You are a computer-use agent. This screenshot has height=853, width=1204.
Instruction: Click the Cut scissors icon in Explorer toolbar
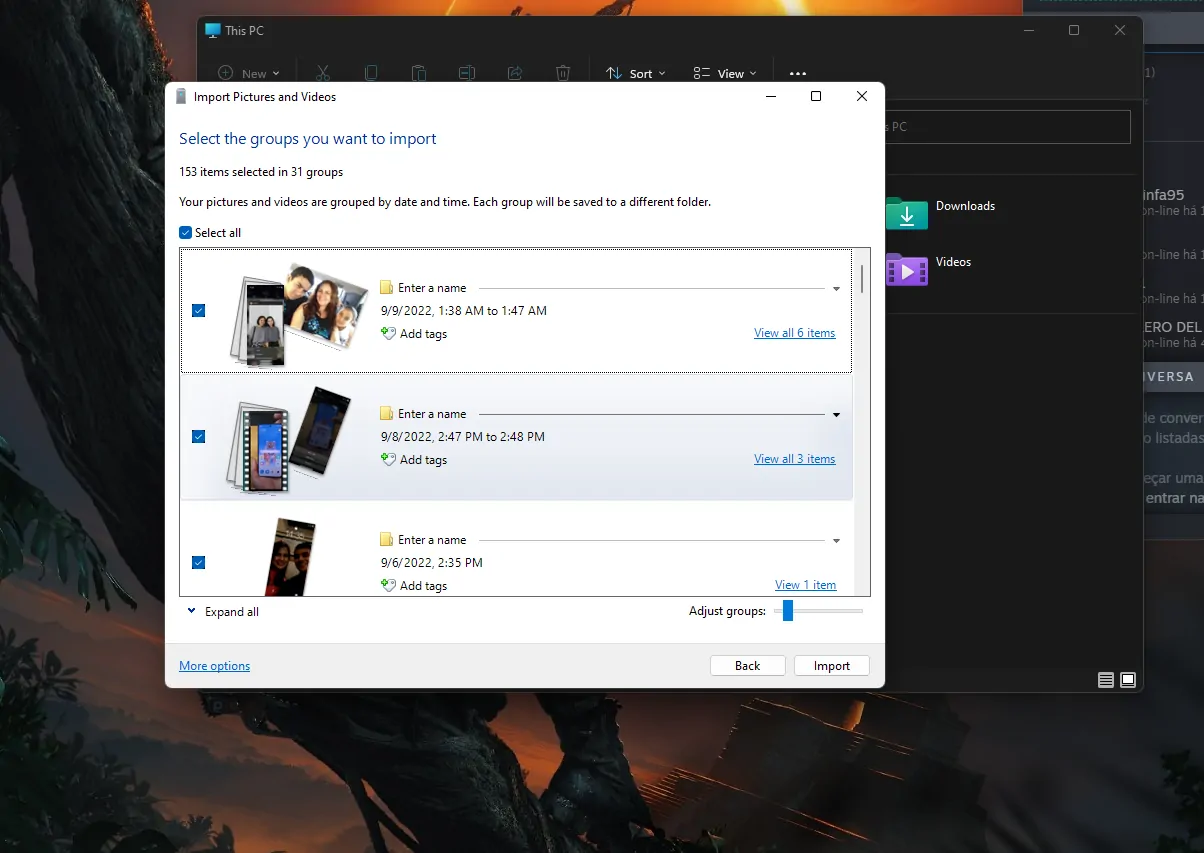(322, 73)
